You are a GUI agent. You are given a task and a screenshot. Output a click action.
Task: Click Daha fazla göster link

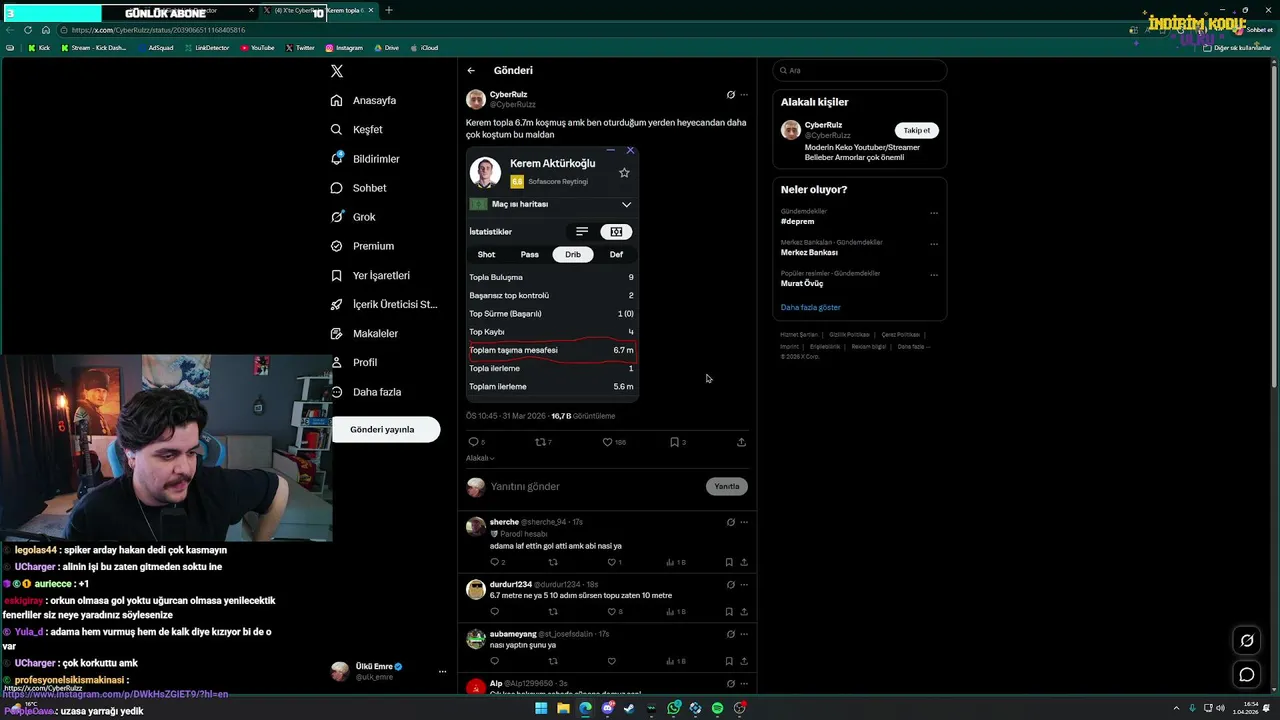point(811,308)
